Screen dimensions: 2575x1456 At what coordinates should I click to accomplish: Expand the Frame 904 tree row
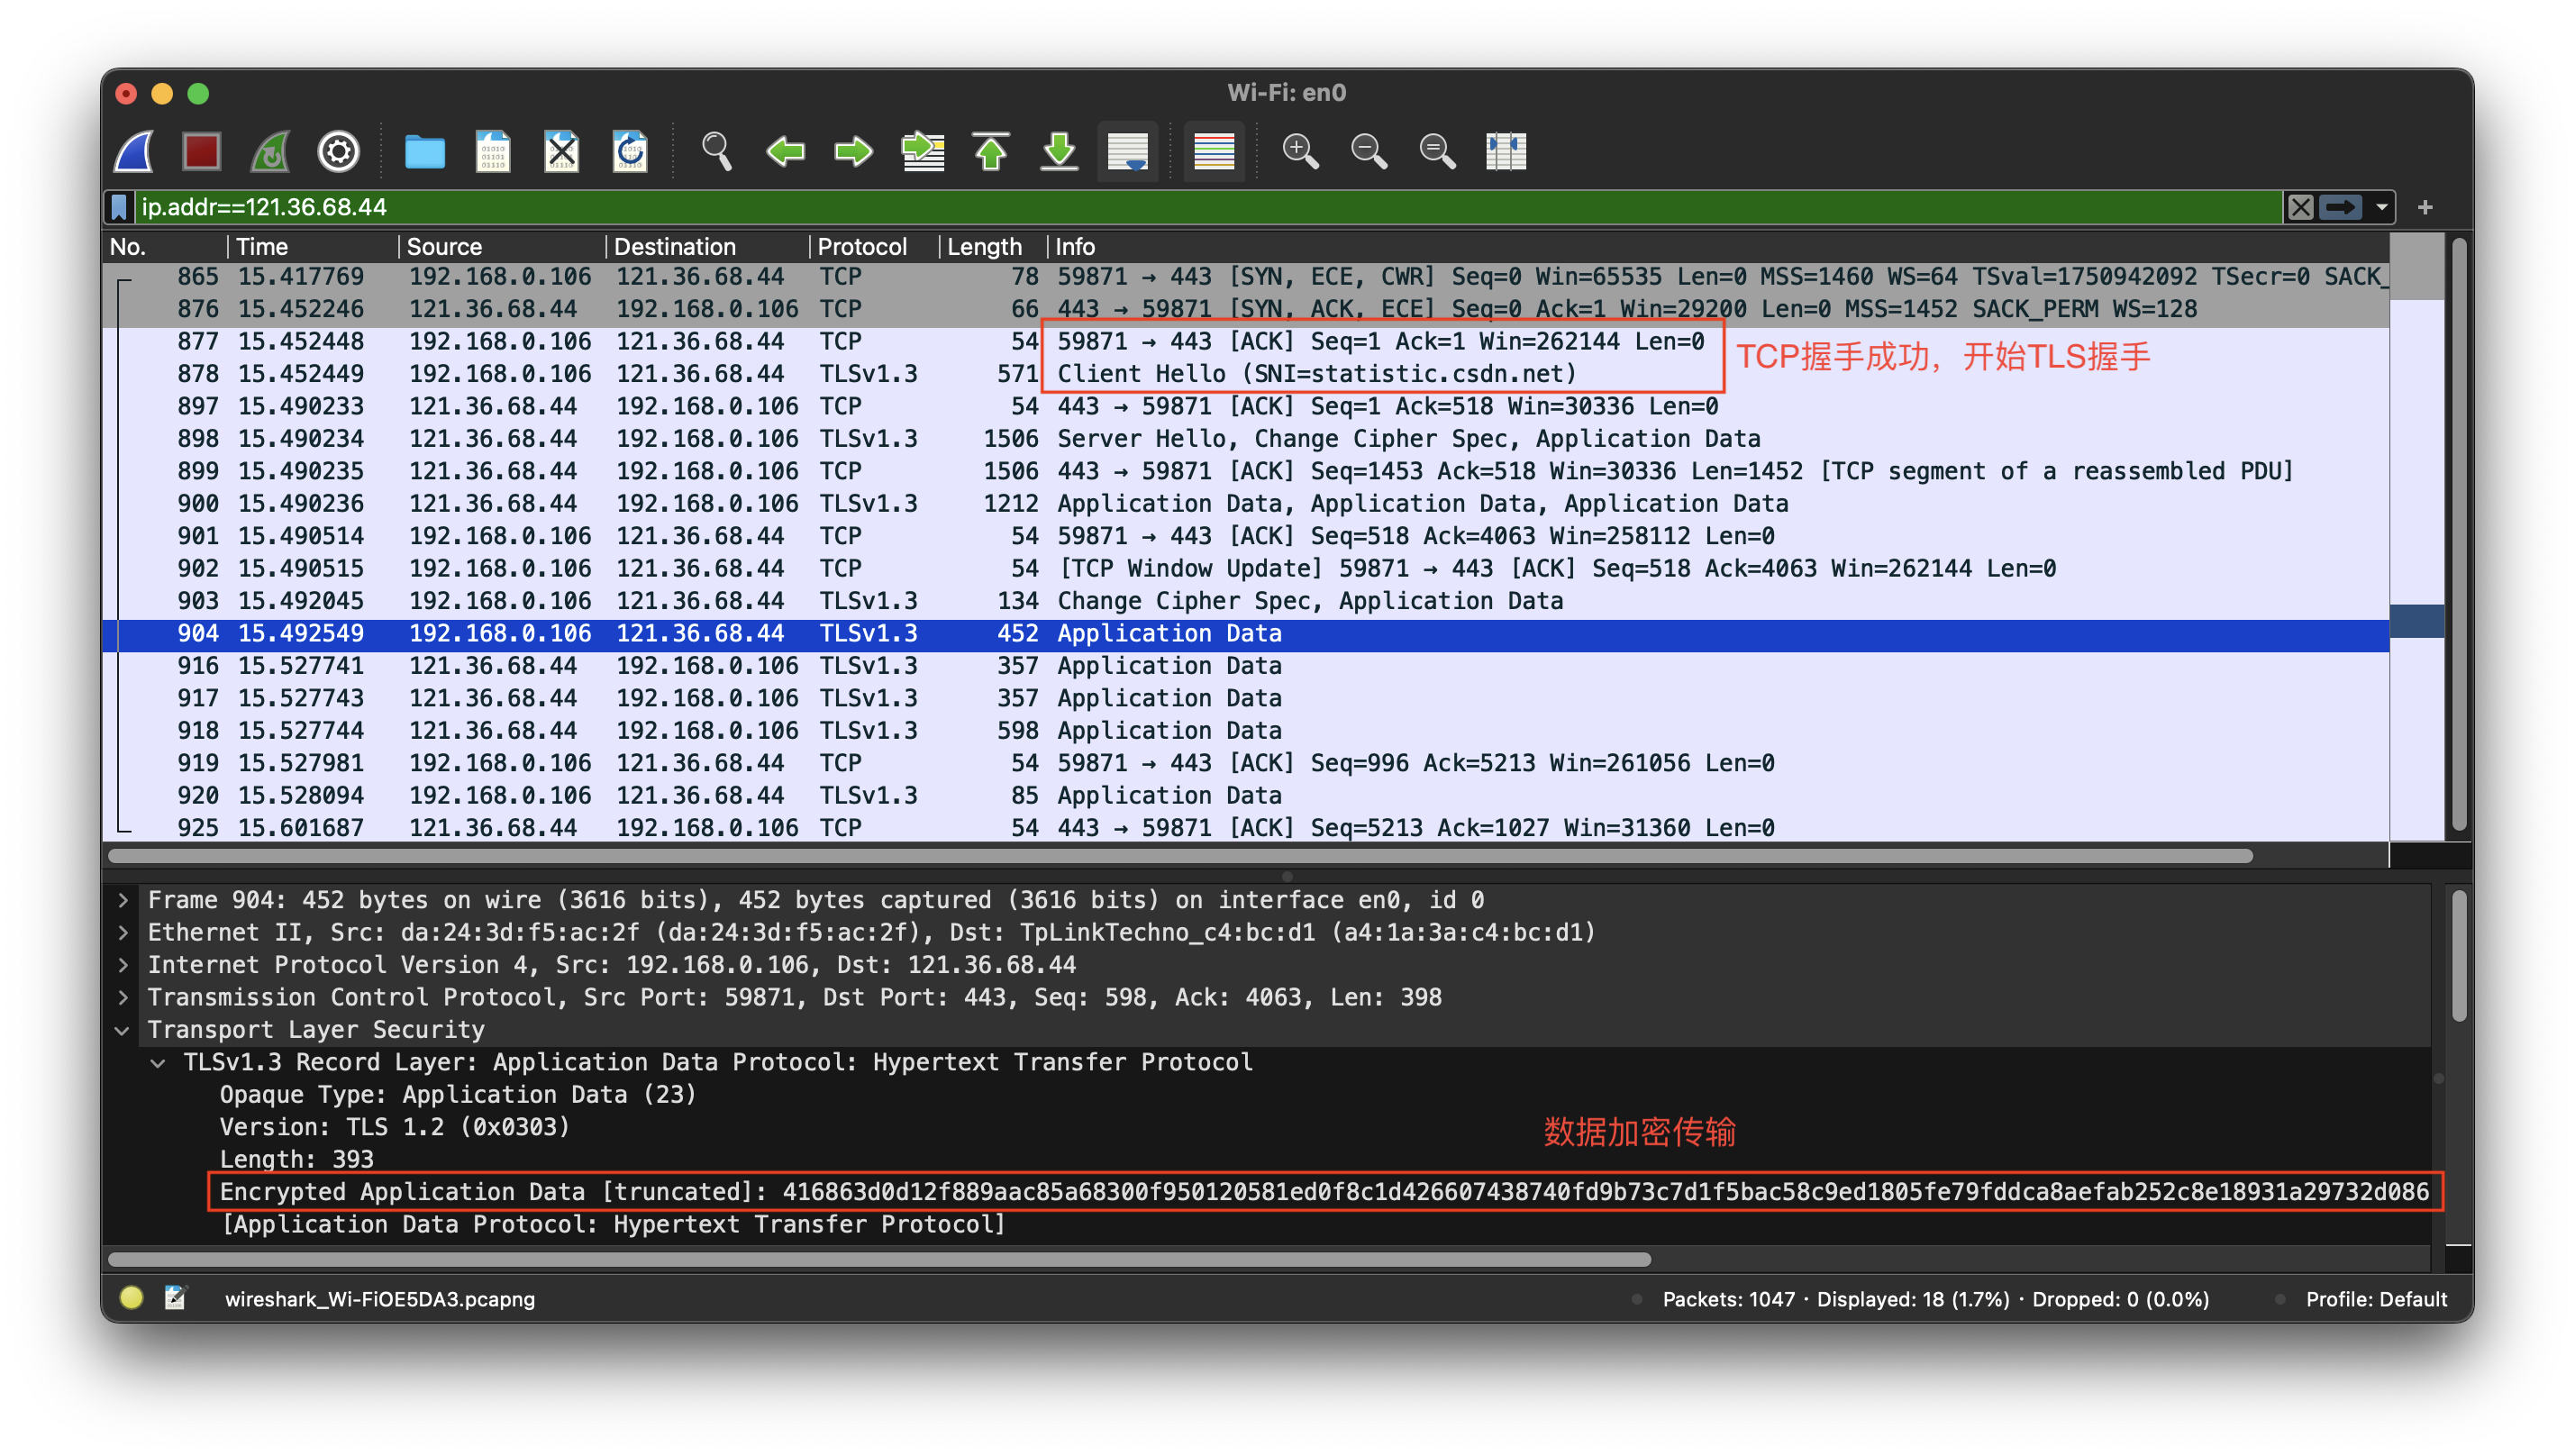[123, 900]
